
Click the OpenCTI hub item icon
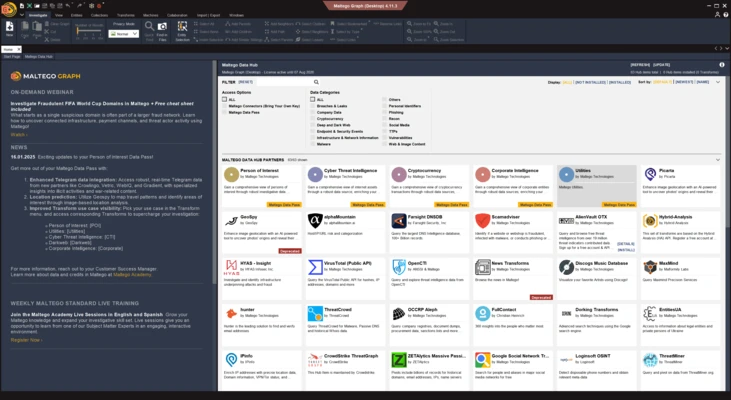(399, 267)
